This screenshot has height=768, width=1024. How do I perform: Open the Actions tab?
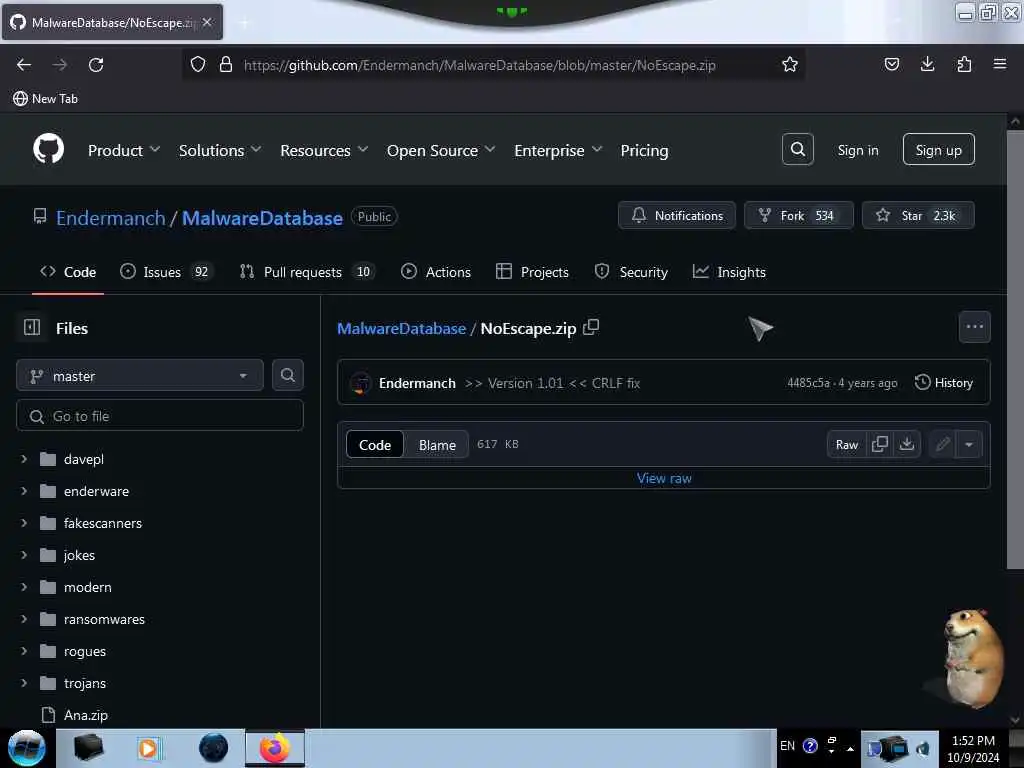click(436, 272)
